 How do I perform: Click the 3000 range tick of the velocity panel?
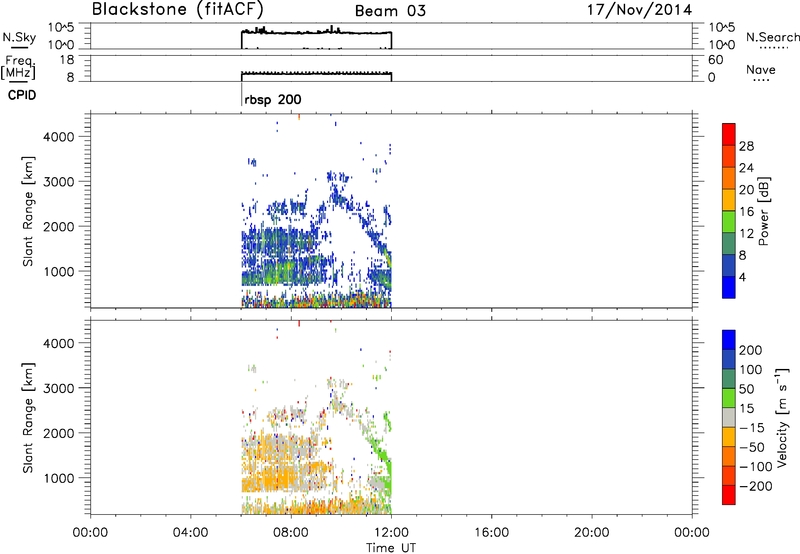[x=59, y=388]
